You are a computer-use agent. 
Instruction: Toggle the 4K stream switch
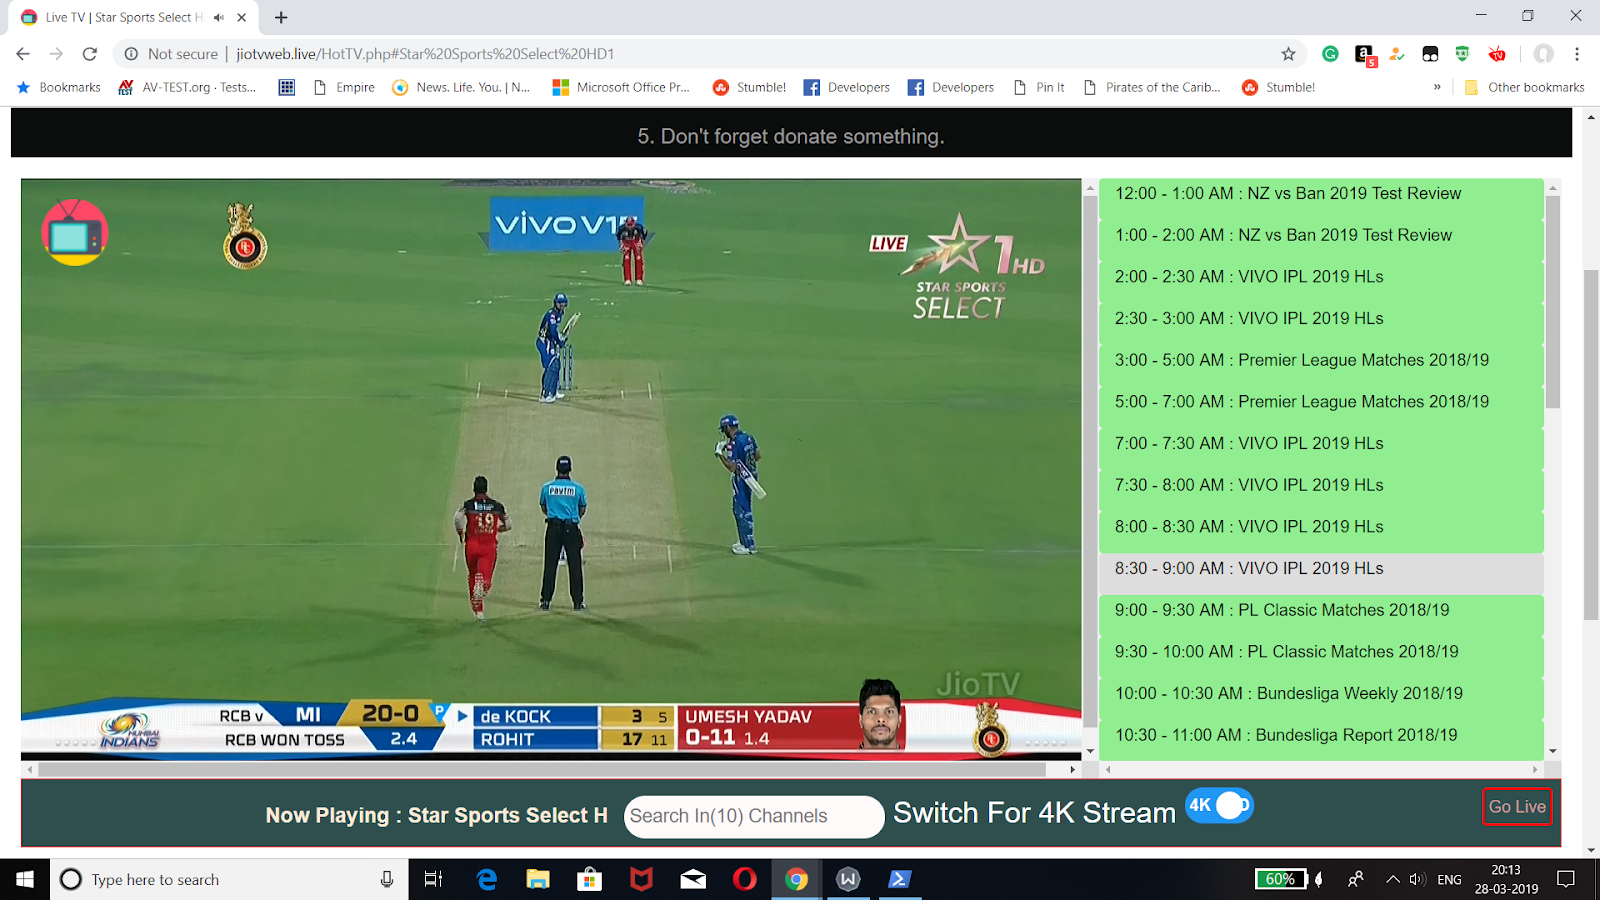pyautogui.click(x=1219, y=805)
